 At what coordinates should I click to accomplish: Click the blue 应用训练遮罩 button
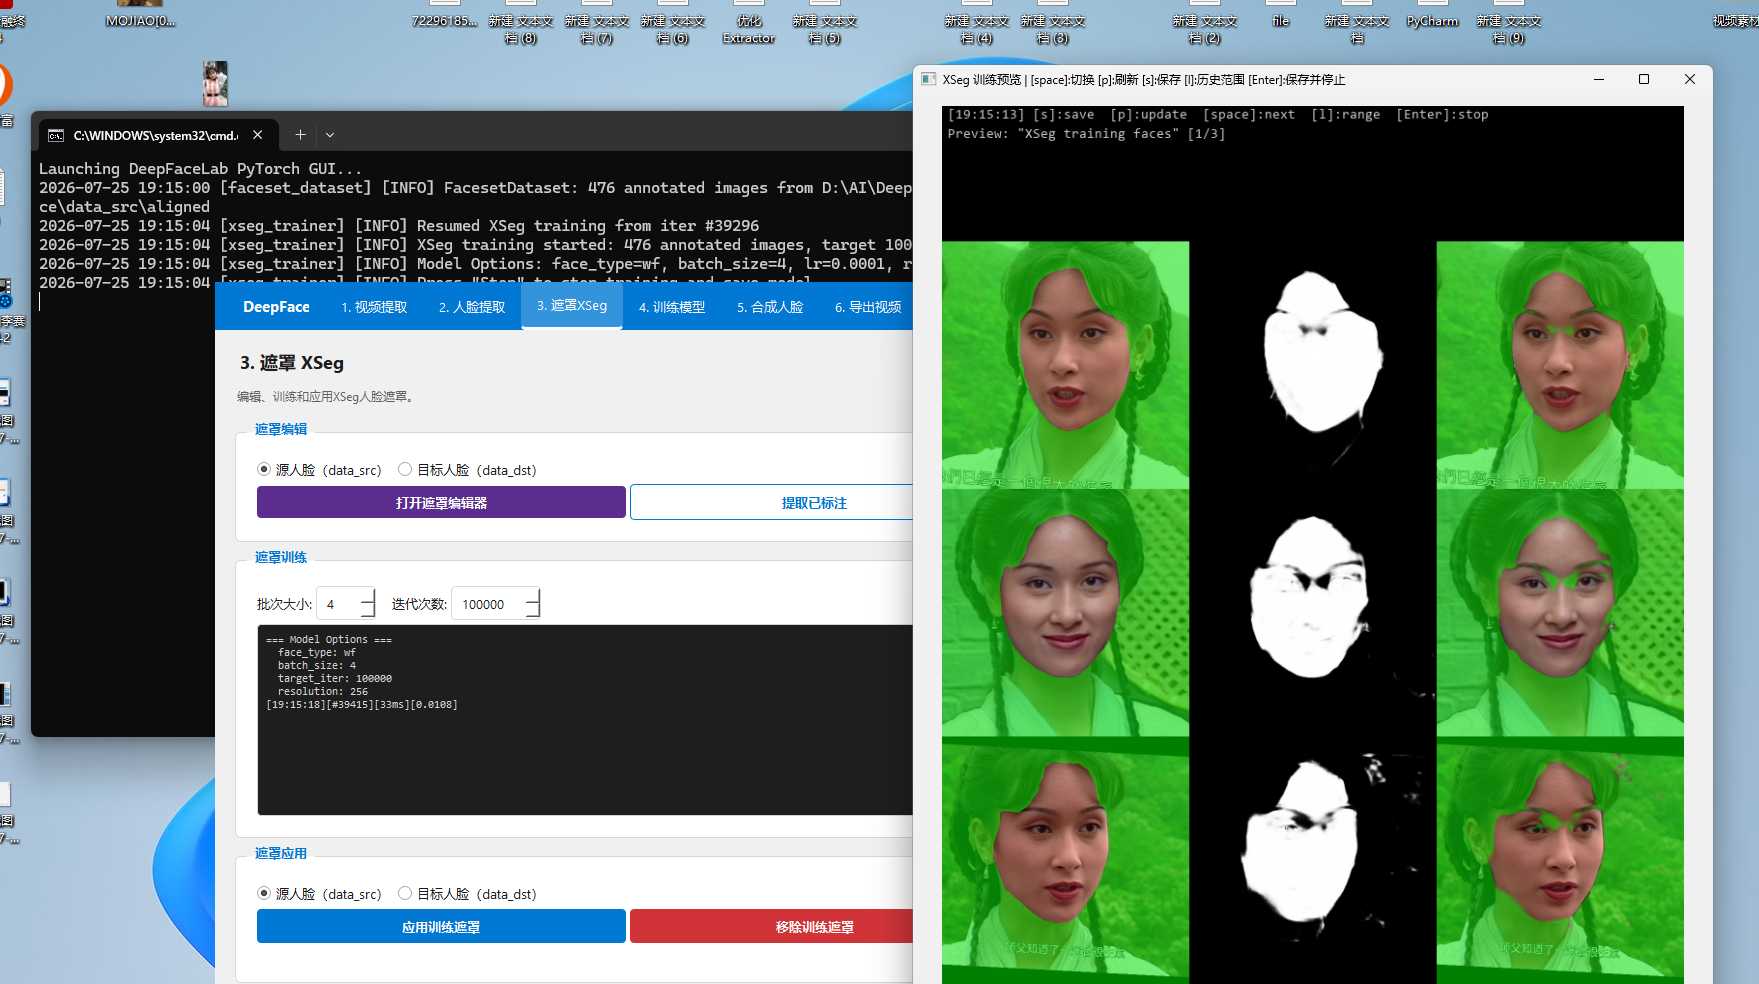(441, 927)
